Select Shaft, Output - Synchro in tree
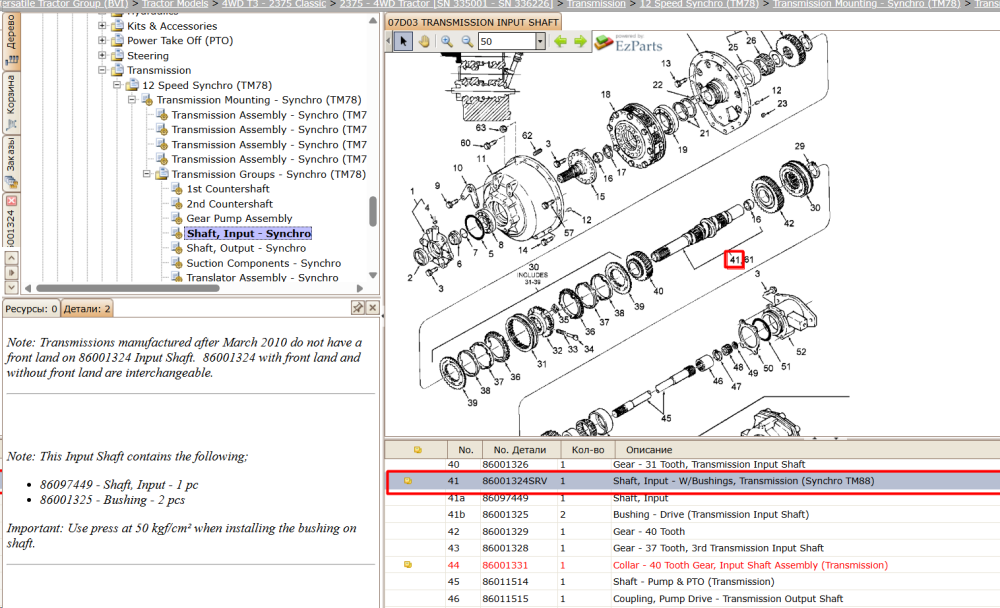This screenshot has width=1000, height=608. tap(246, 248)
